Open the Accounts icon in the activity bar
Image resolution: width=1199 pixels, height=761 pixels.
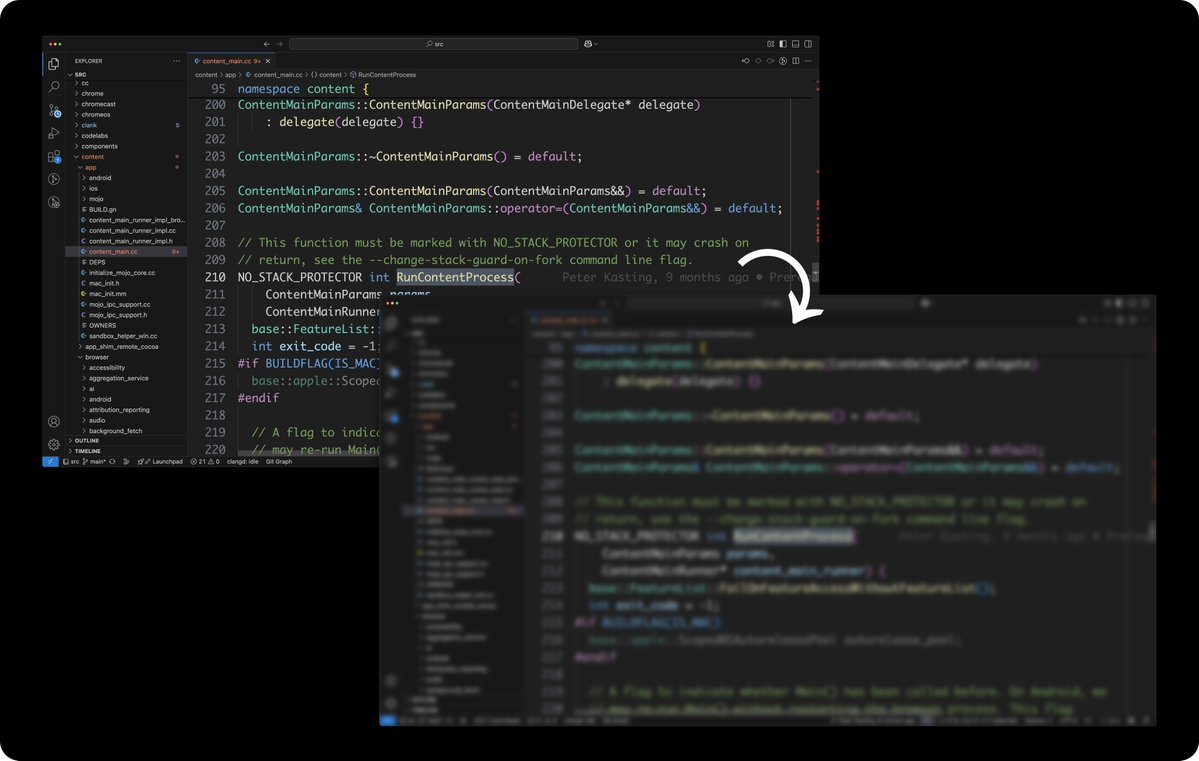(x=54, y=421)
